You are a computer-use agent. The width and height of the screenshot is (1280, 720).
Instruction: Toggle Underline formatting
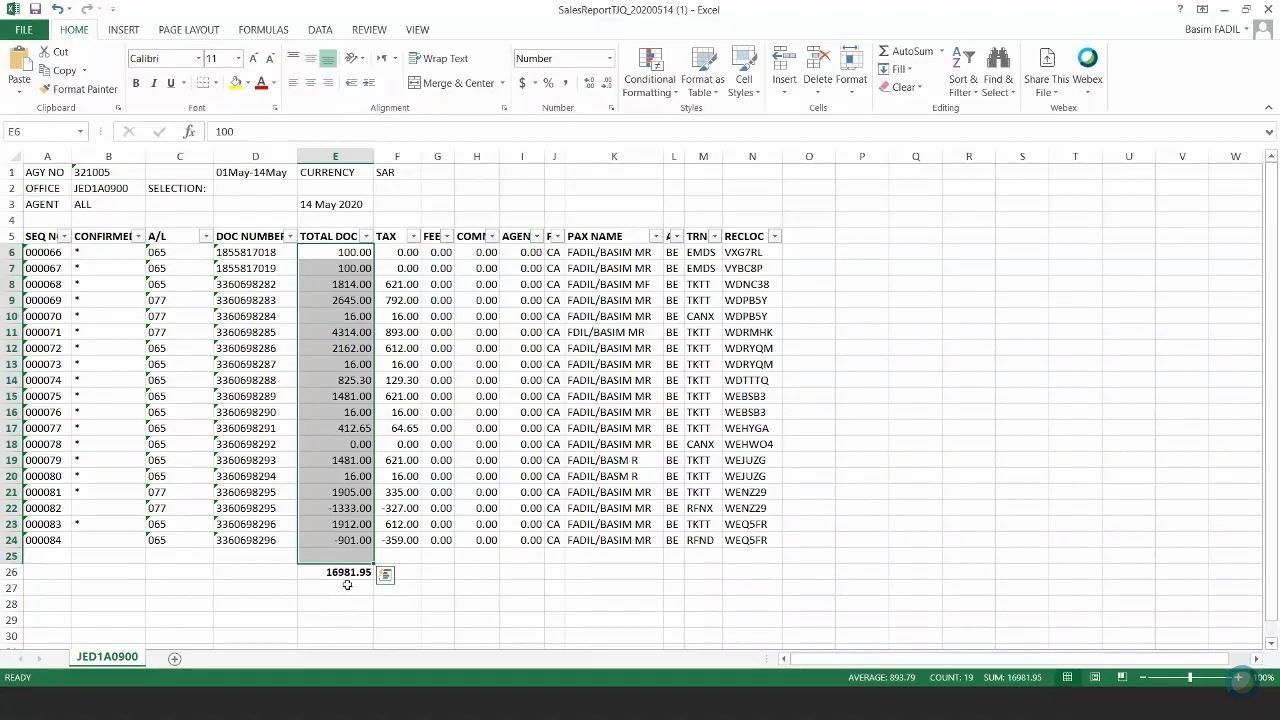[x=170, y=83]
